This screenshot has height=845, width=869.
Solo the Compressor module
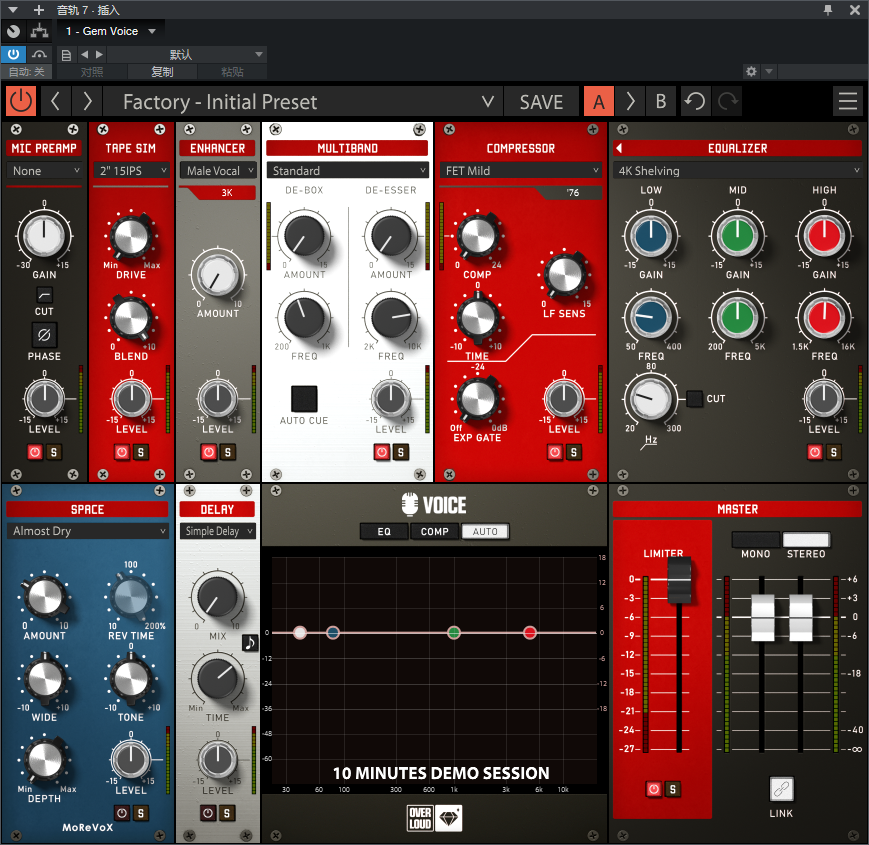click(x=574, y=452)
